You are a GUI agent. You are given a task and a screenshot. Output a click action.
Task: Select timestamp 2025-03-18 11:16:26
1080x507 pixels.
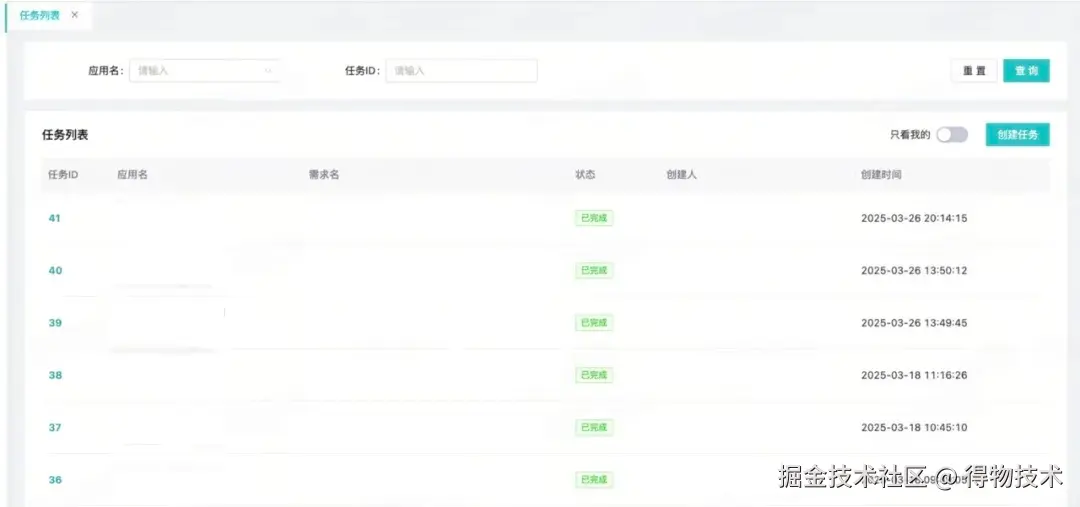click(x=914, y=375)
